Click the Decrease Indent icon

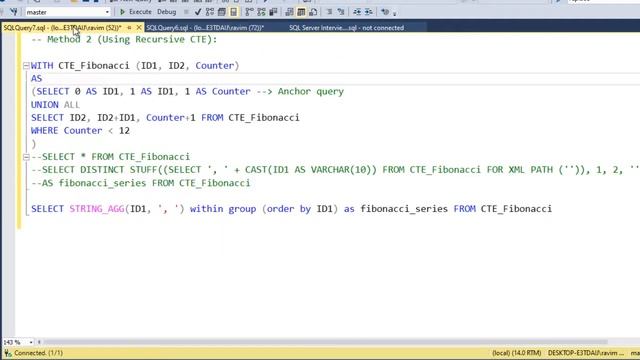(357, 12)
